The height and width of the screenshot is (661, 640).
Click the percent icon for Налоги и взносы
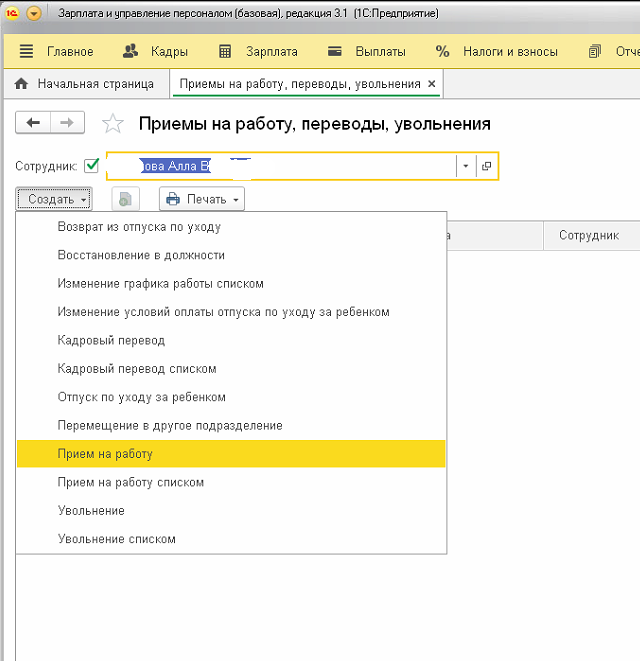click(x=442, y=51)
